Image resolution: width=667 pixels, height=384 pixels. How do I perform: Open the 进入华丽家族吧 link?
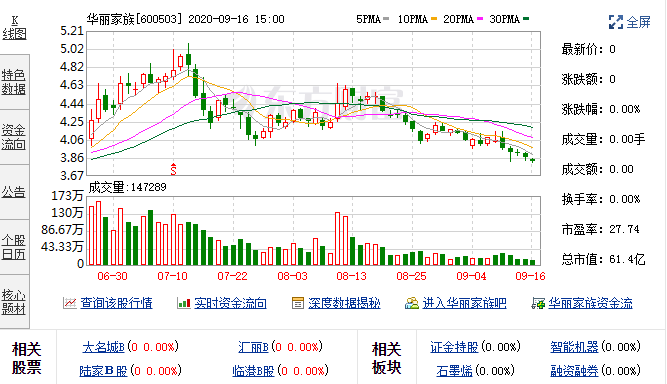point(465,303)
